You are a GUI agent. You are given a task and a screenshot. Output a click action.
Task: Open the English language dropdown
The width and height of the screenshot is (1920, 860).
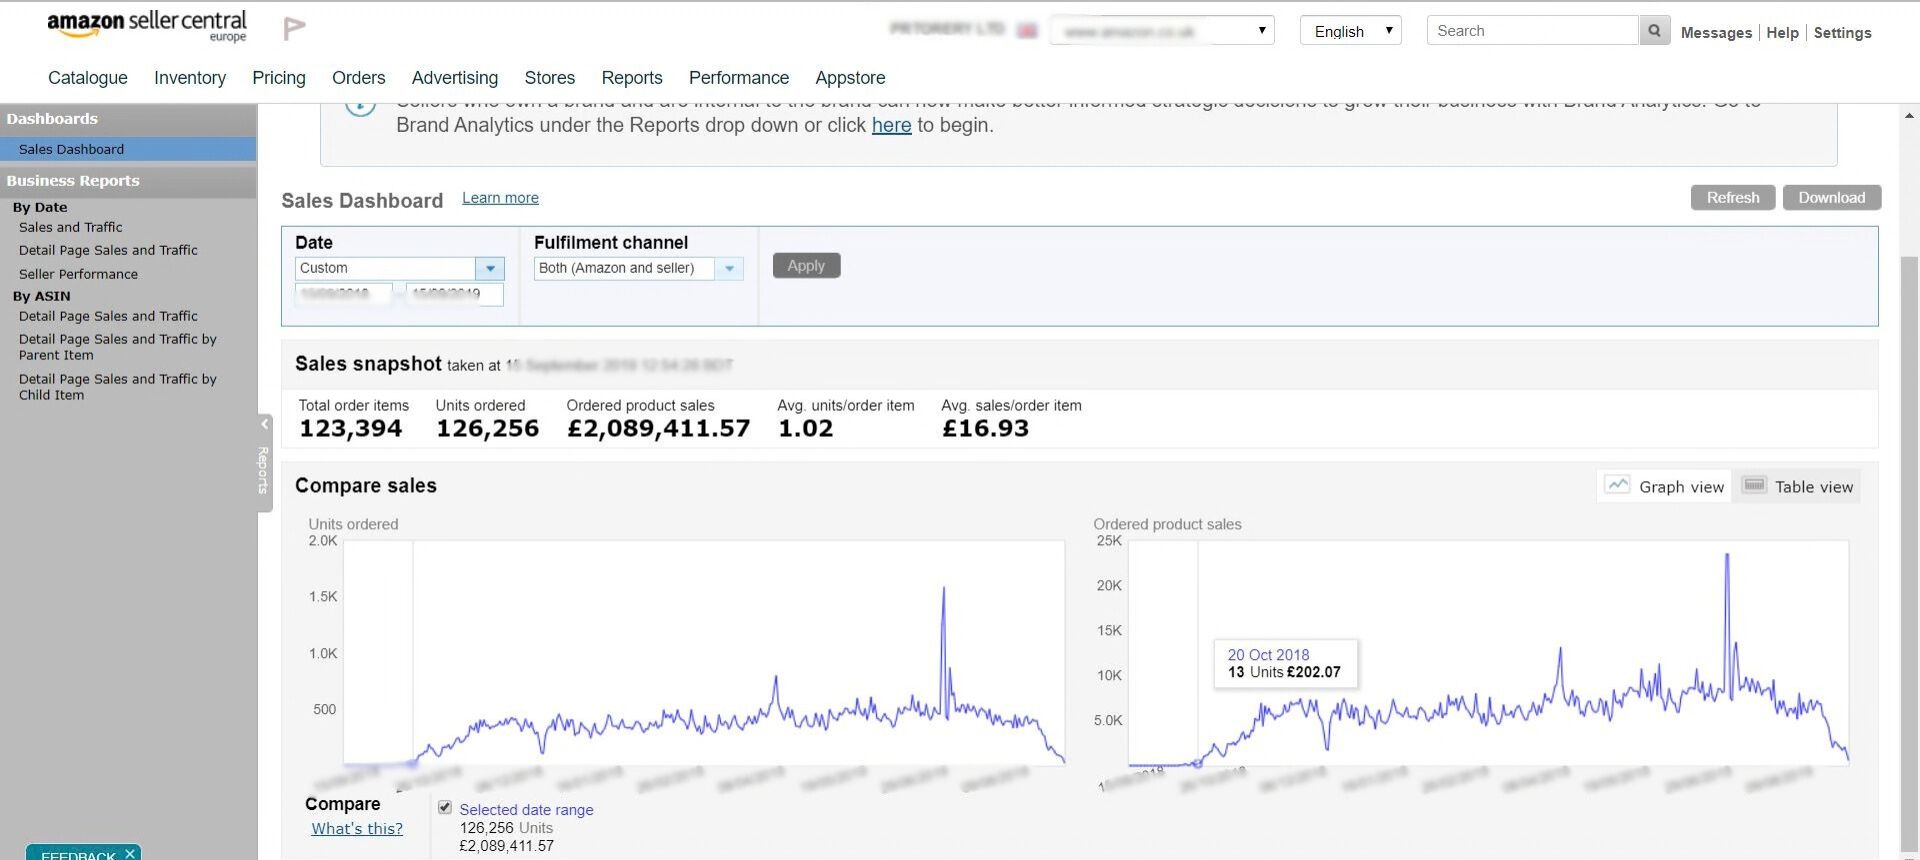[x=1350, y=30]
